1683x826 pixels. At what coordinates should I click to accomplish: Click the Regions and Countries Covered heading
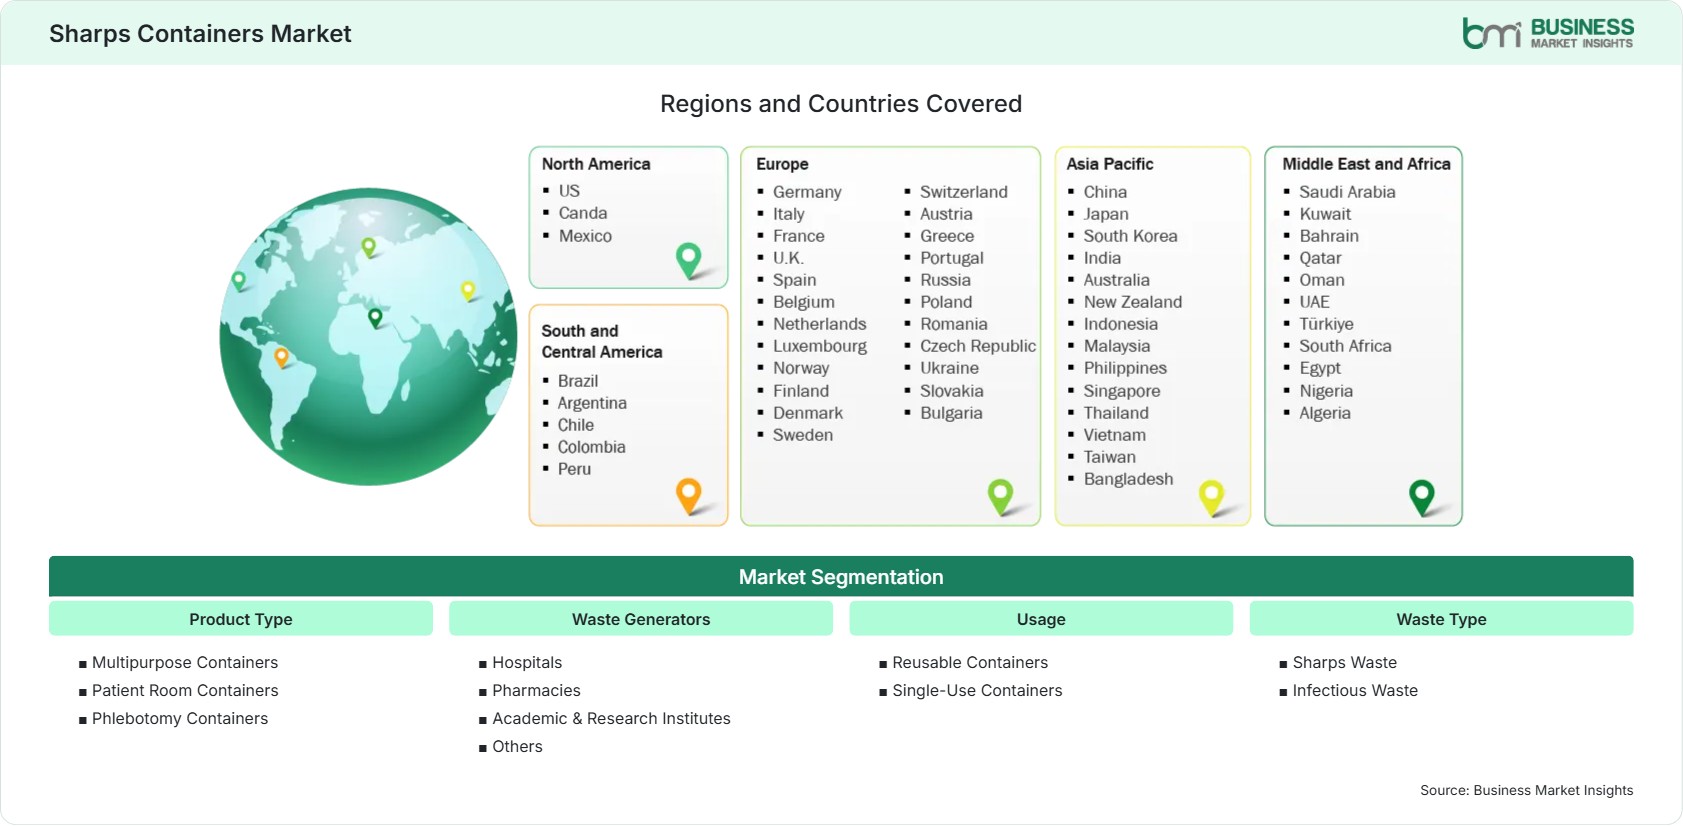point(841,104)
